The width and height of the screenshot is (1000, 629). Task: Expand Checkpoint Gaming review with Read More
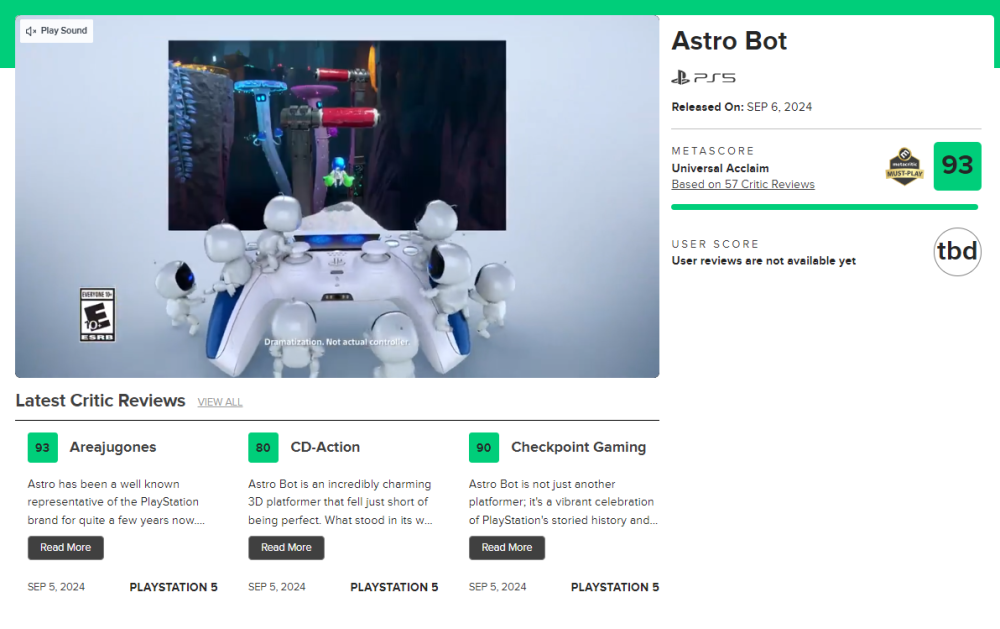coord(507,547)
